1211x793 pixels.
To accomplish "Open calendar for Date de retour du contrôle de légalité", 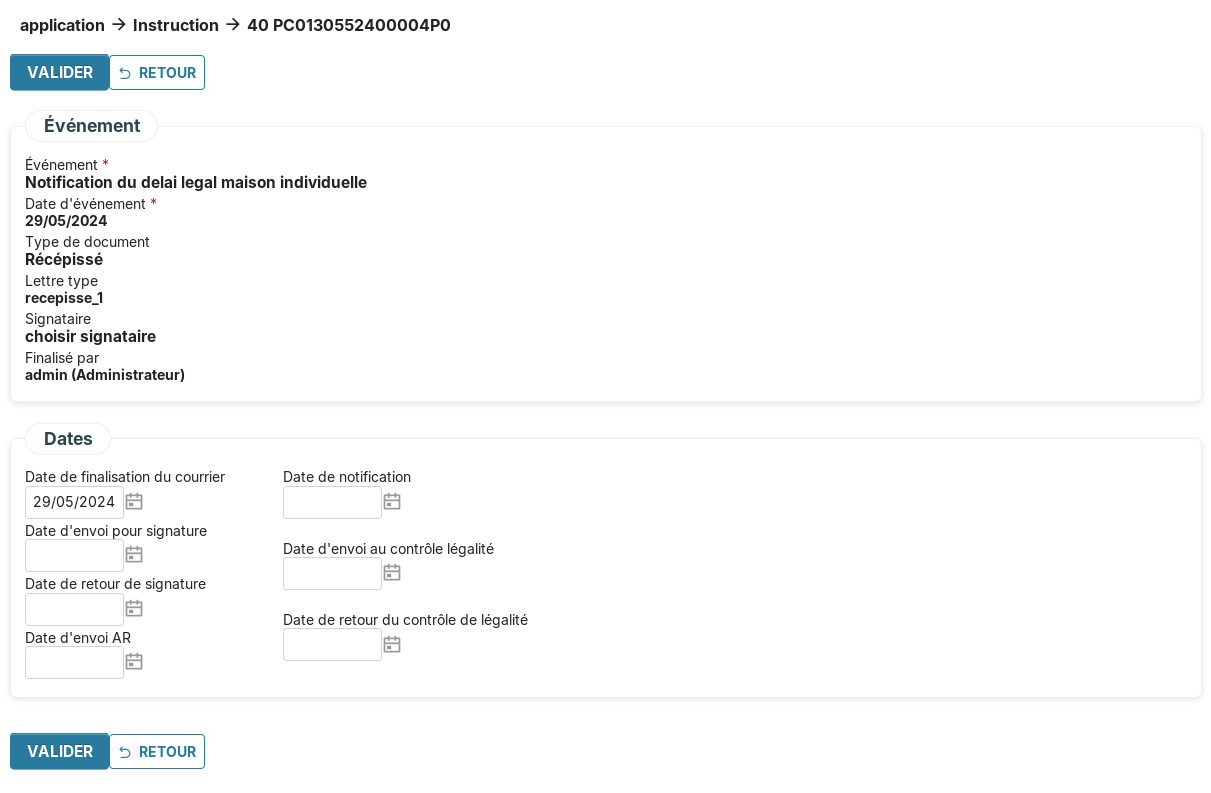I will (392, 644).
